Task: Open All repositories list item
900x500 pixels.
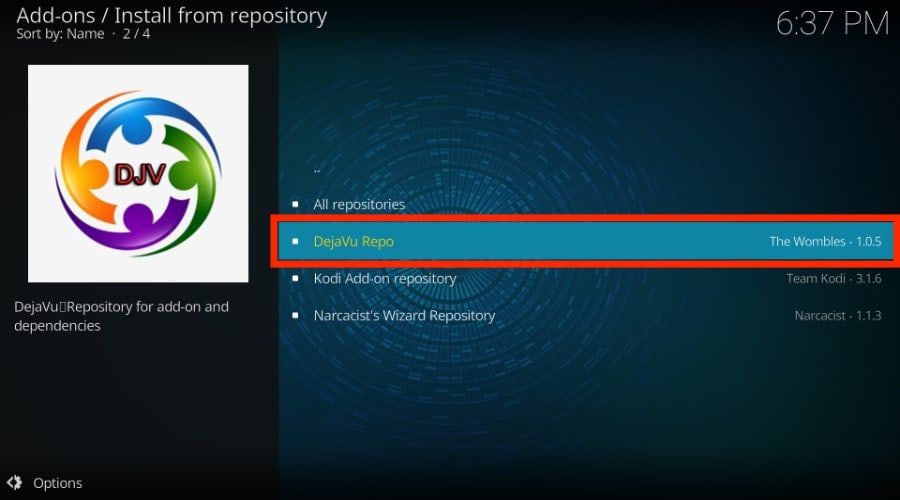Action: pyautogui.click(x=586, y=204)
